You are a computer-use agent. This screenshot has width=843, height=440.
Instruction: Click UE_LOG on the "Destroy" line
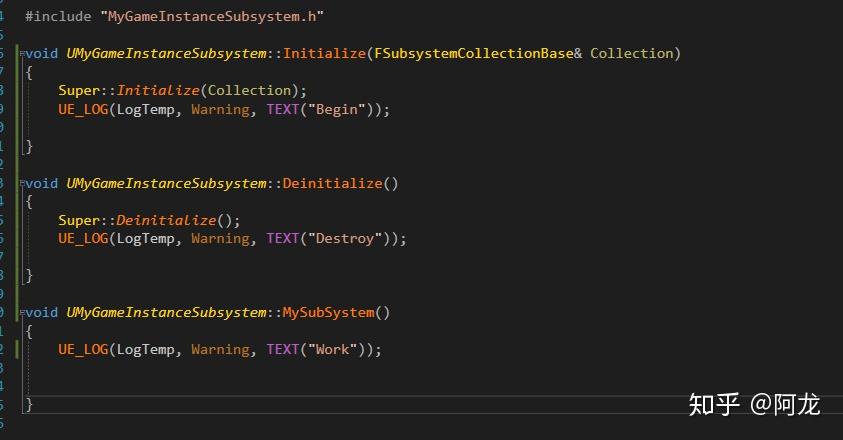[x=83, y=239]
